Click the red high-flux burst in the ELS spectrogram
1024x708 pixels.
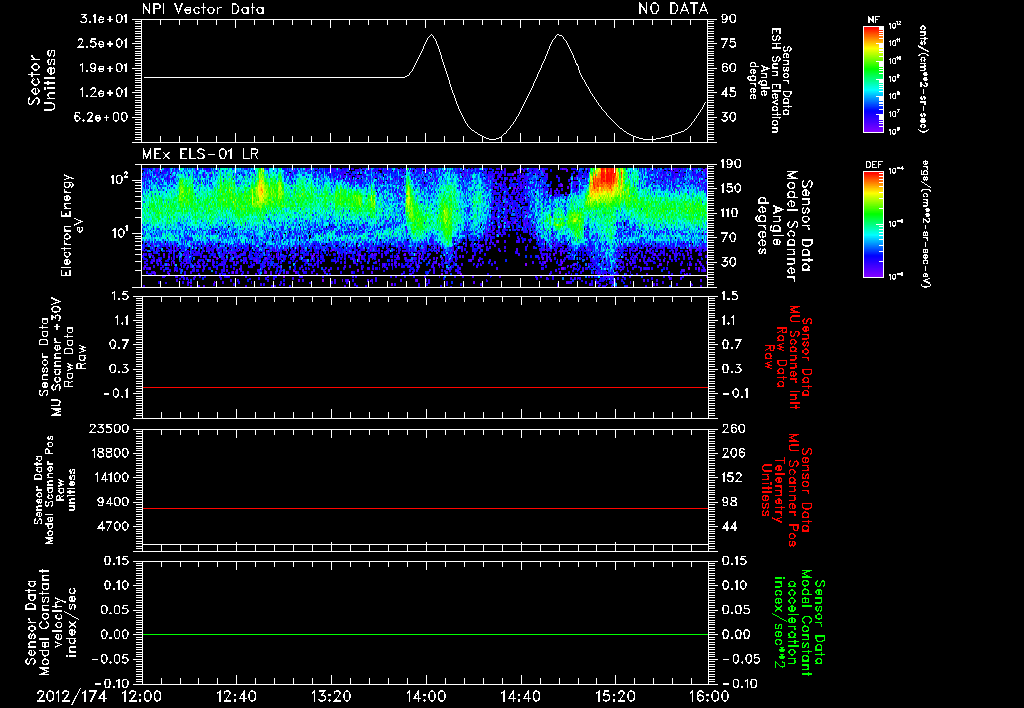(604, 178)
